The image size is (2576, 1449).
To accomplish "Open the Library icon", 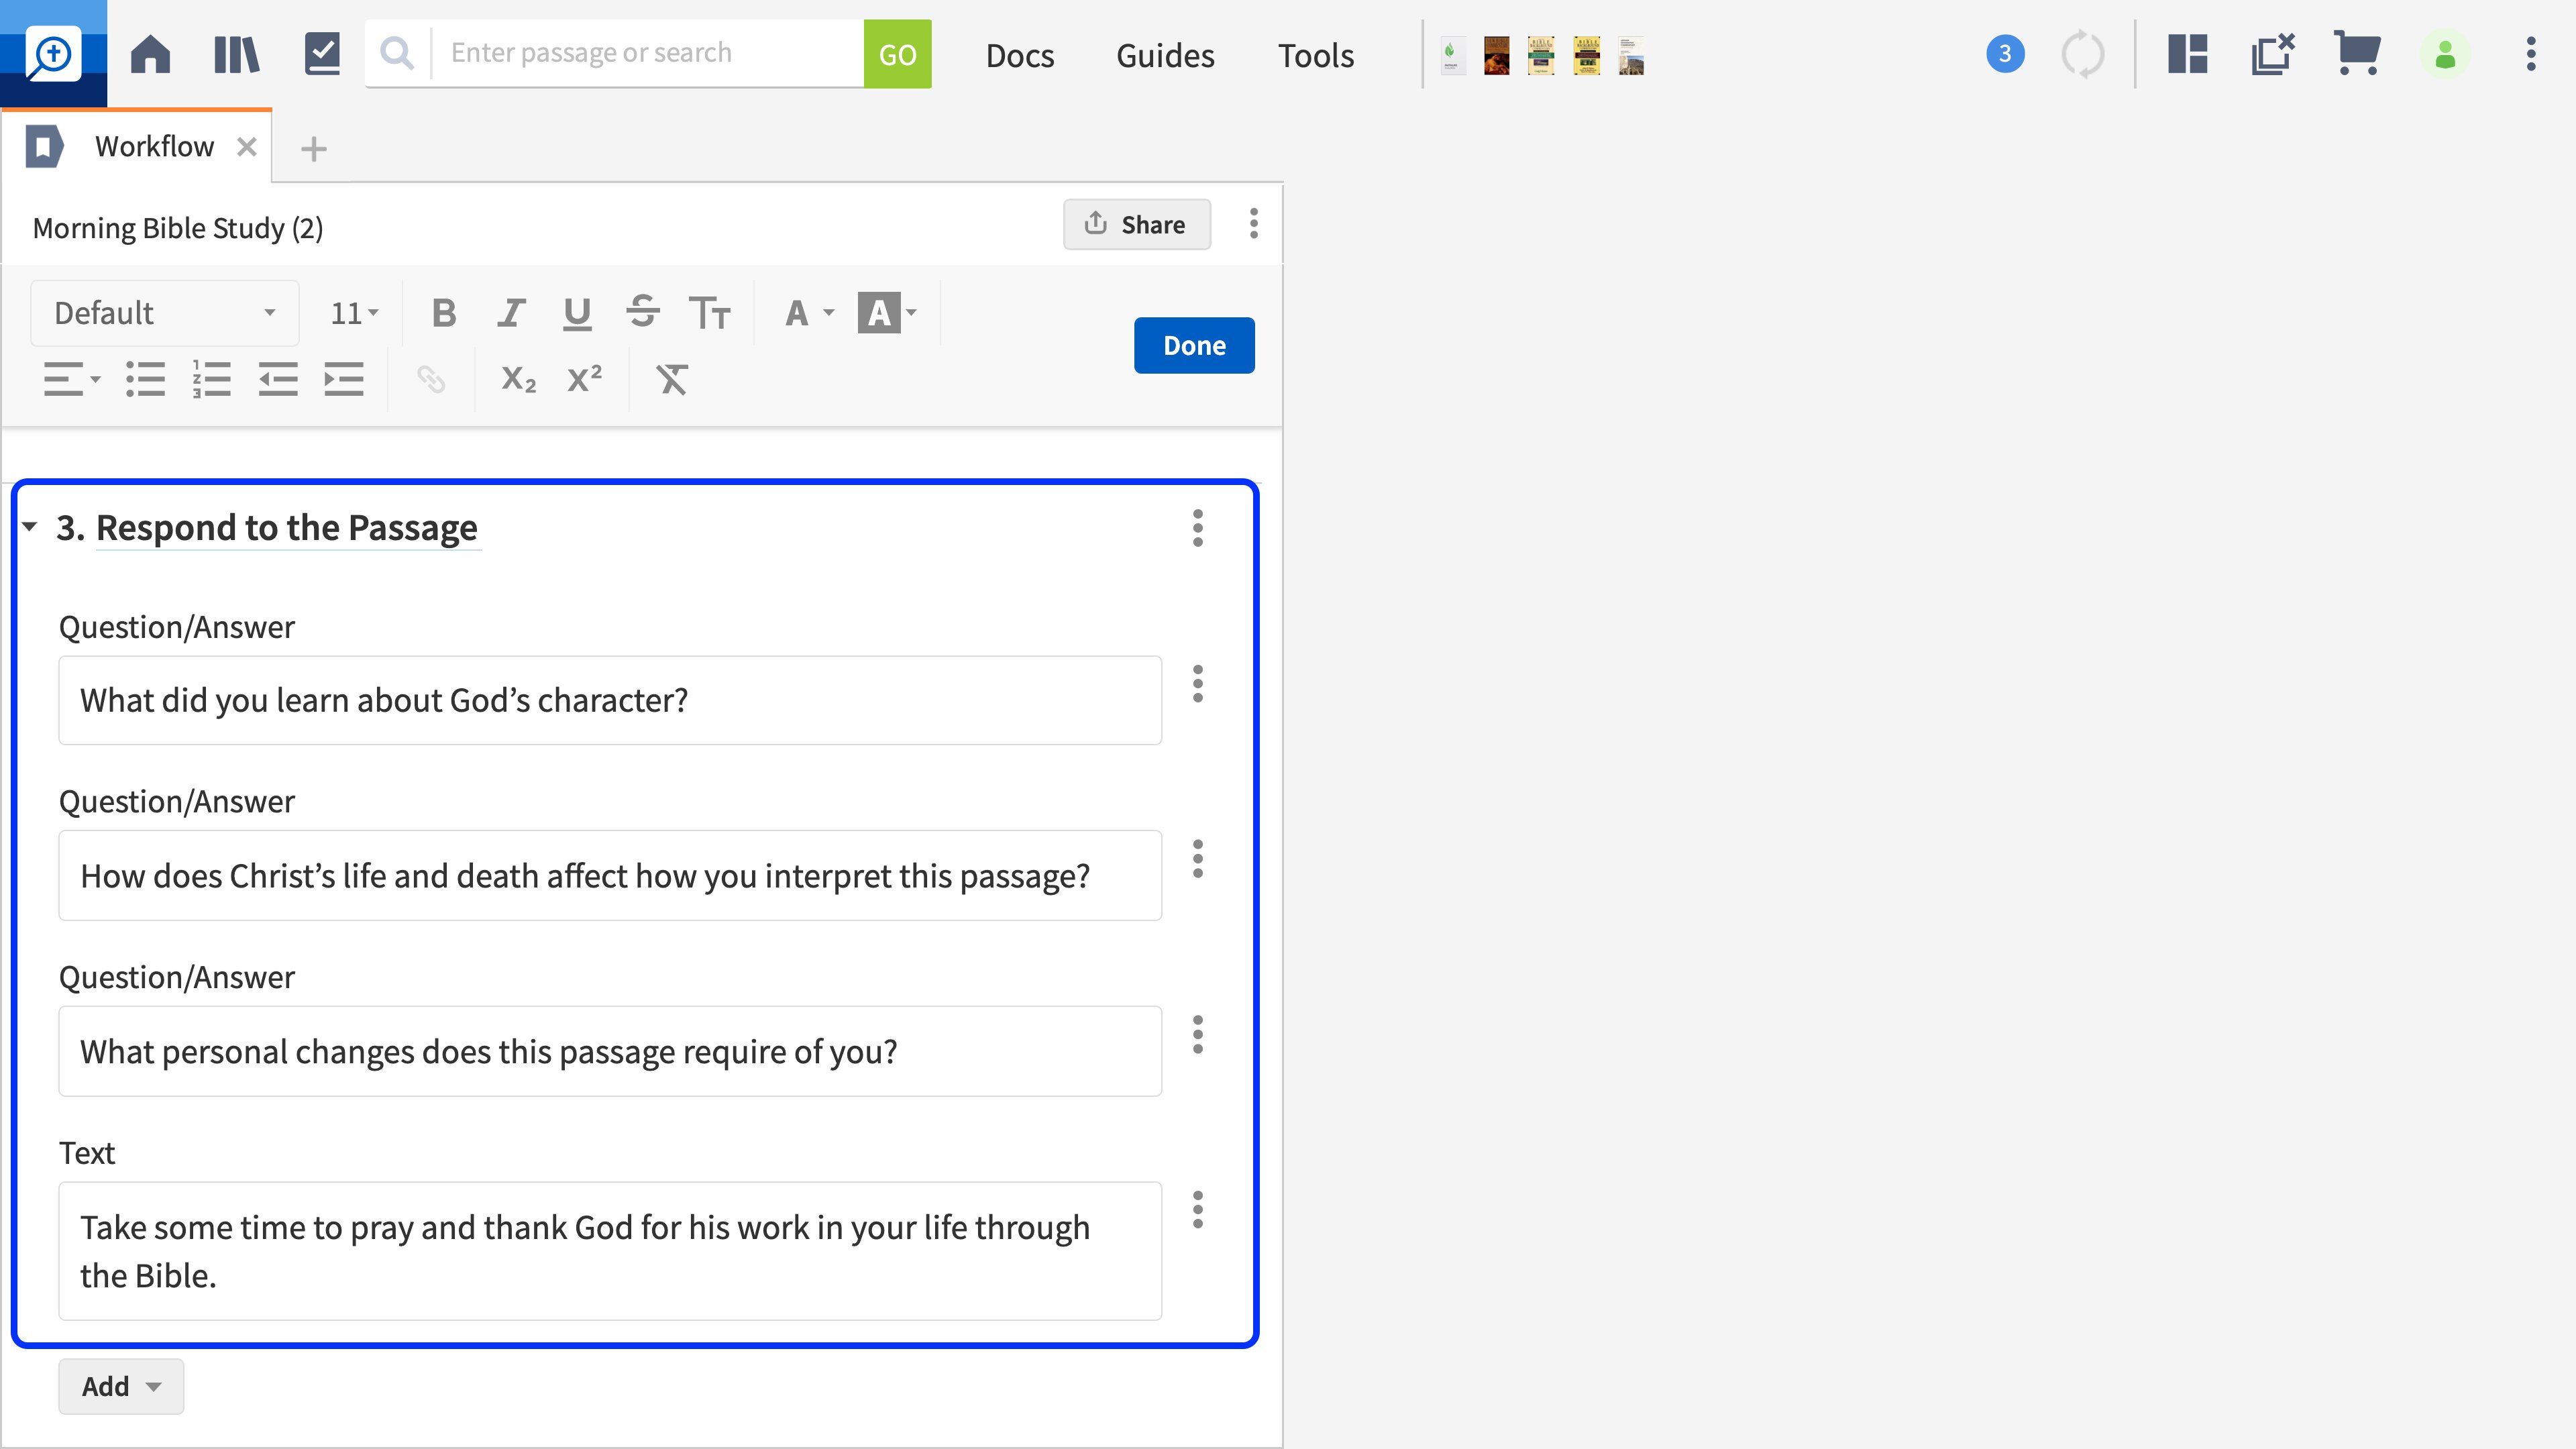I will pyautogui.click(x=236, y=54).
